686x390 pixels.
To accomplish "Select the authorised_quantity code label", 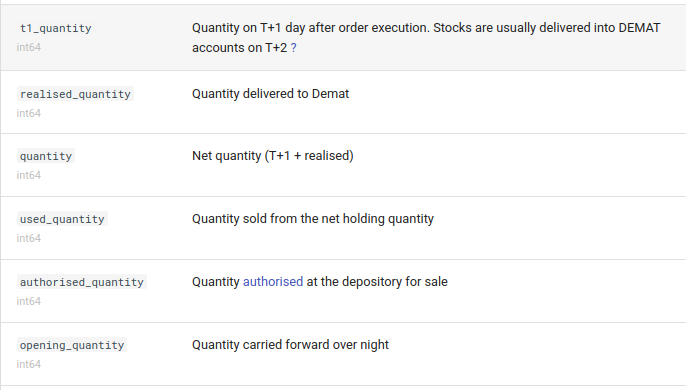I will pyautogui.click(x=82, y=282).
